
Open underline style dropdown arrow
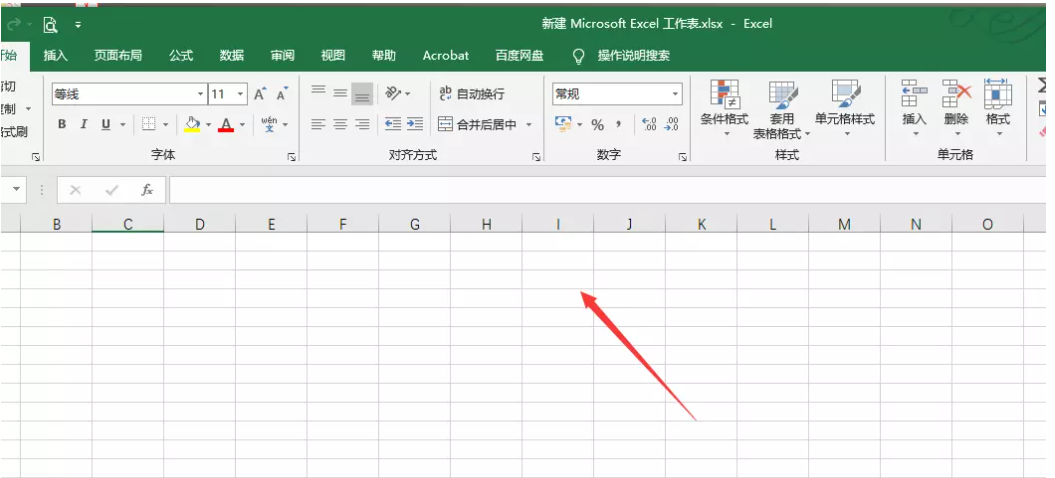click(122, 125)
